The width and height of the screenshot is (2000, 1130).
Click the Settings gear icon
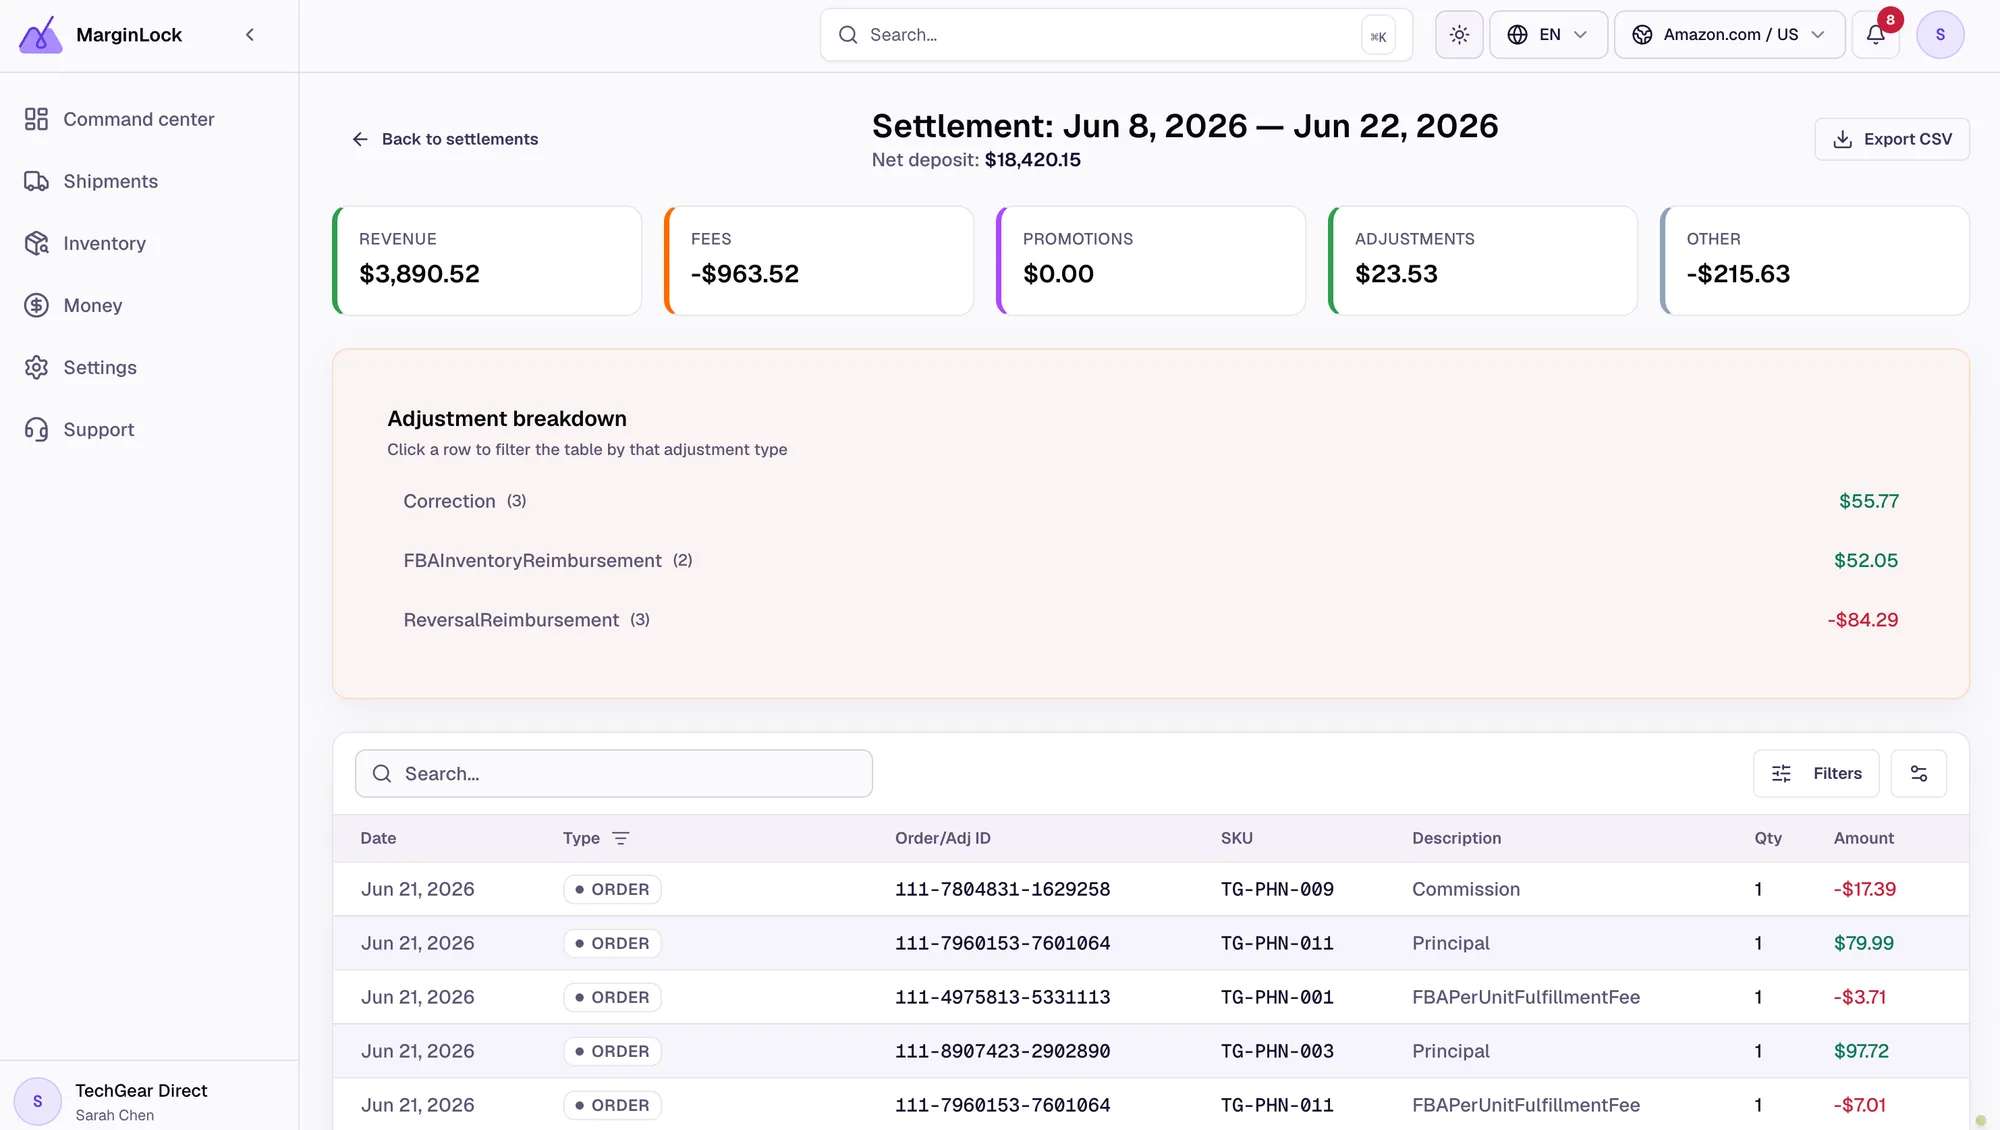[x=36, y=367]
